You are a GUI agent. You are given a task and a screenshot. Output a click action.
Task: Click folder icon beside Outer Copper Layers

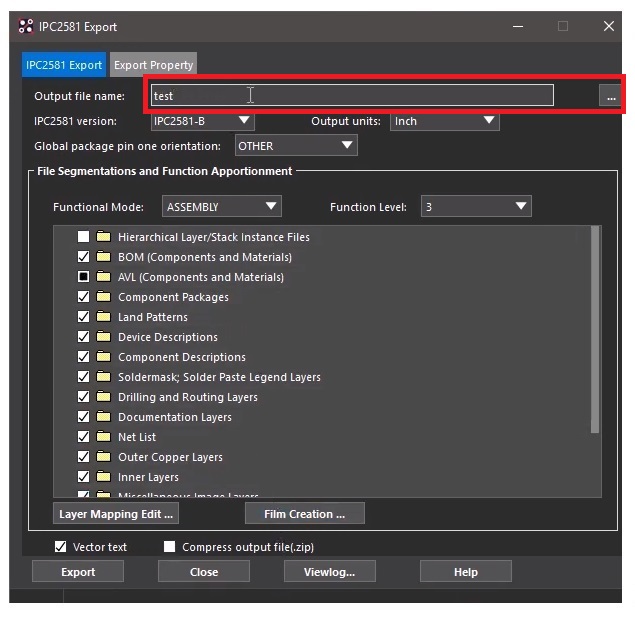[x=103, y=456]
